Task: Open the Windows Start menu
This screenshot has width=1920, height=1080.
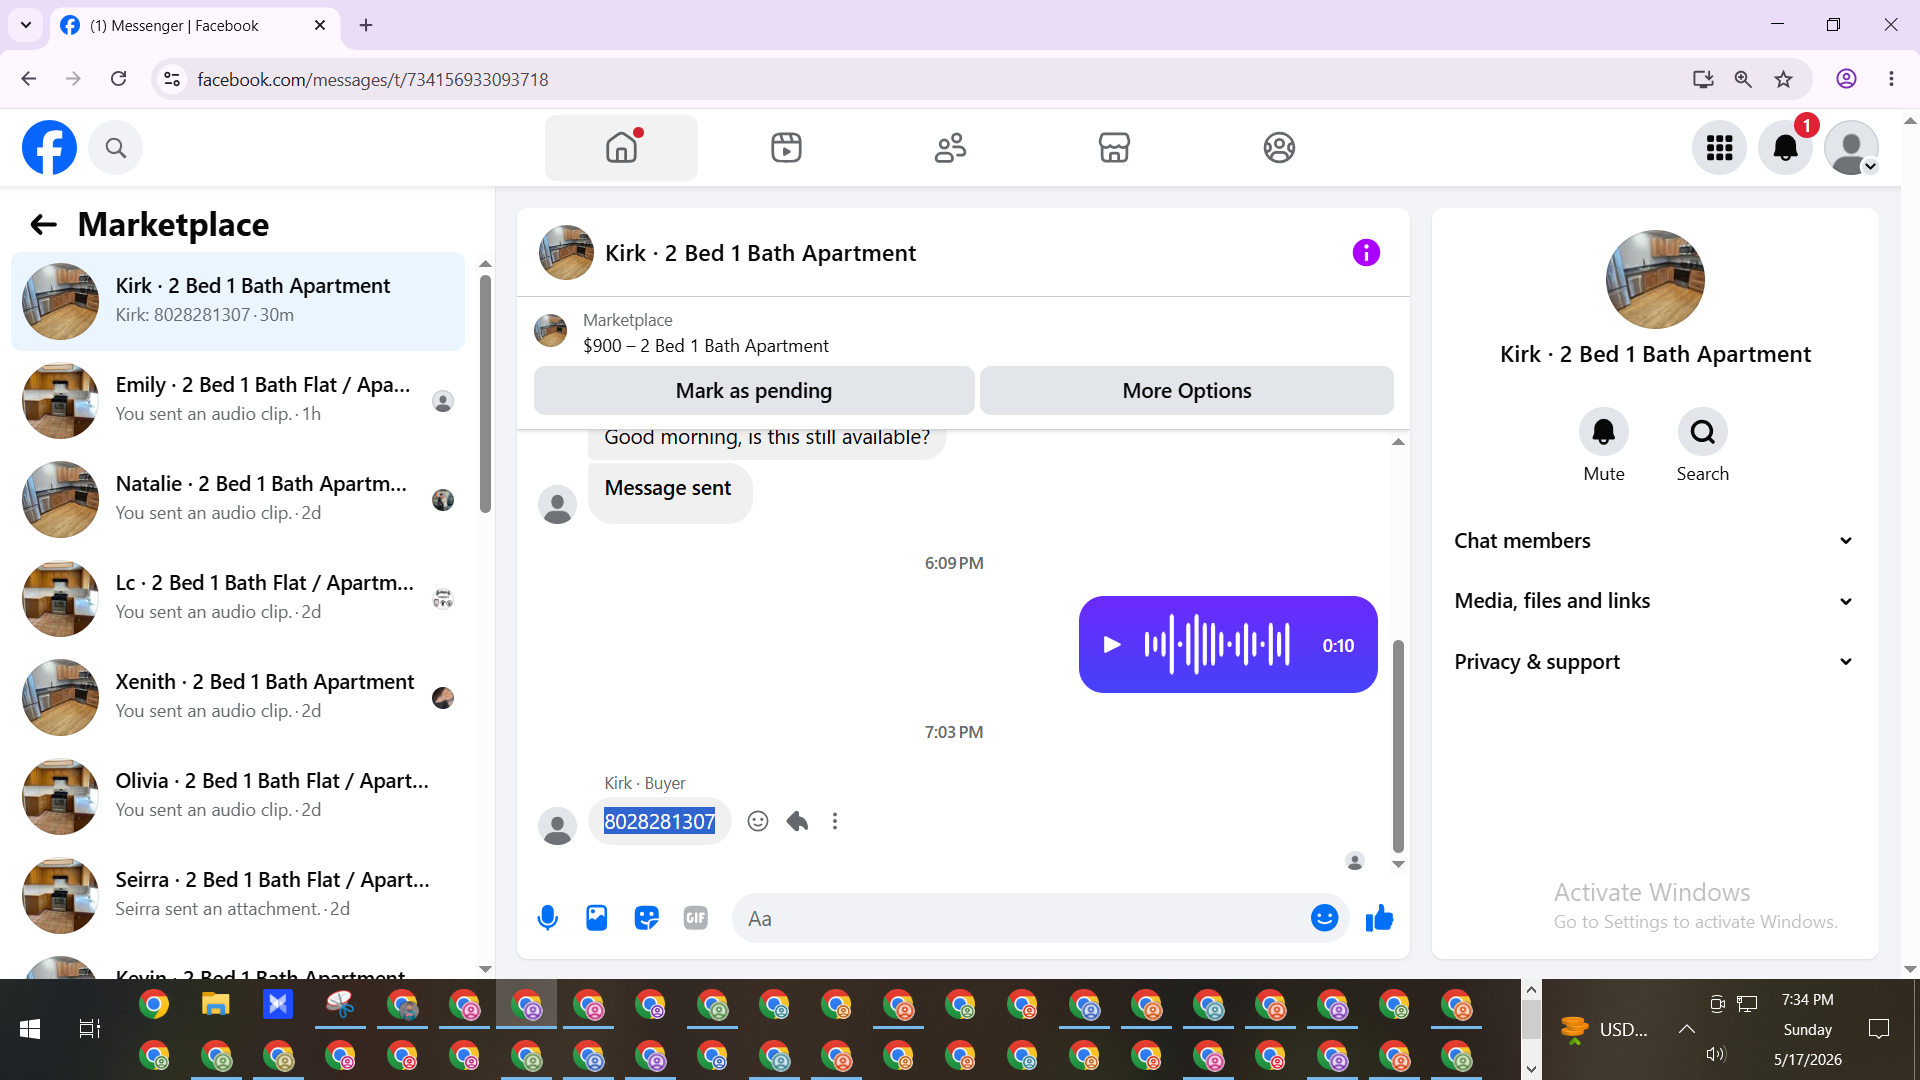Action: coord(30,1029)
